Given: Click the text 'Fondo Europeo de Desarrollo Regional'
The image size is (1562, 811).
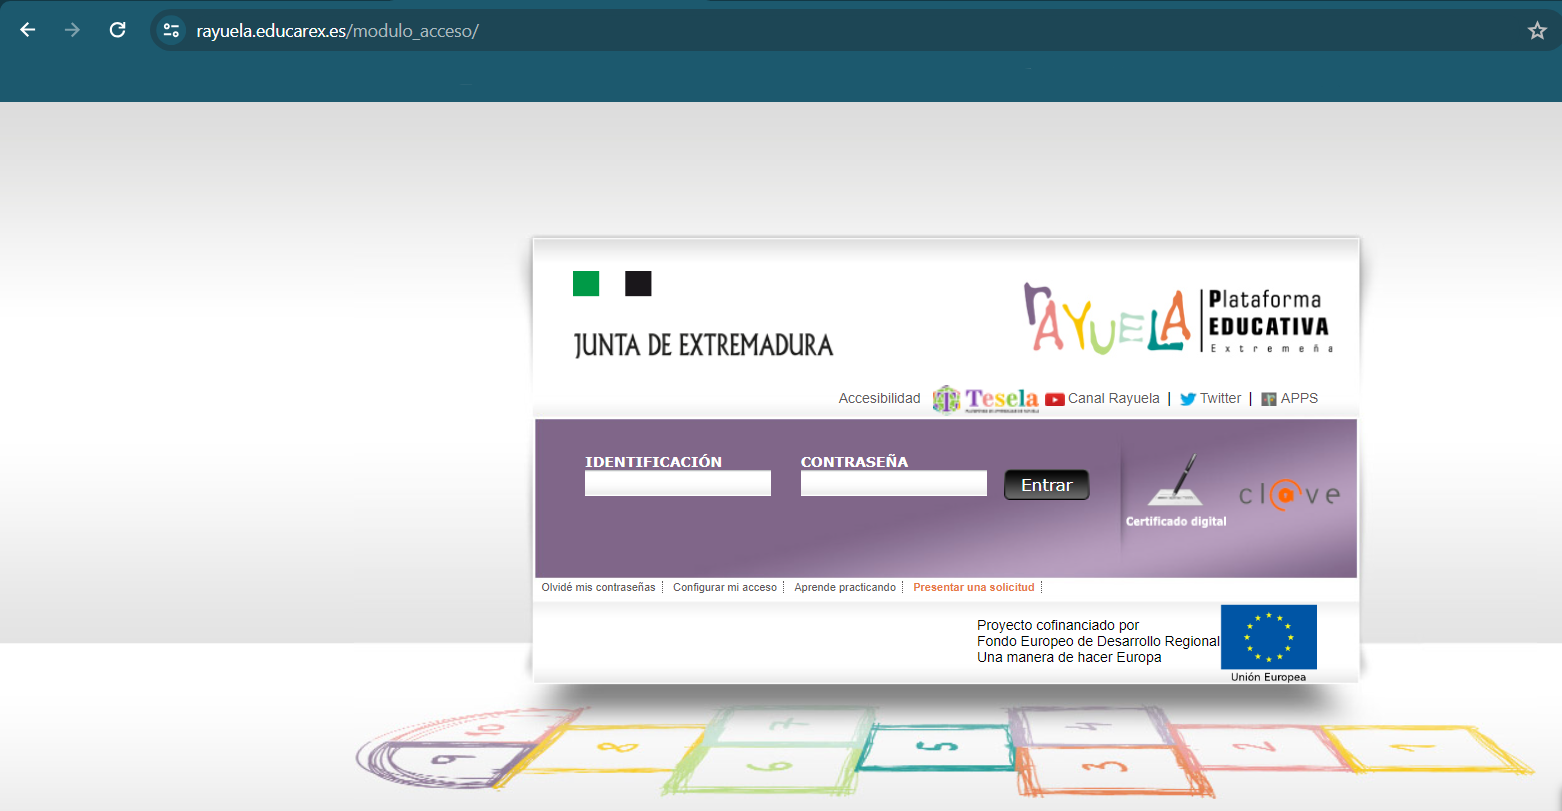Looking at the screenshot, I should pos(1098,641).
